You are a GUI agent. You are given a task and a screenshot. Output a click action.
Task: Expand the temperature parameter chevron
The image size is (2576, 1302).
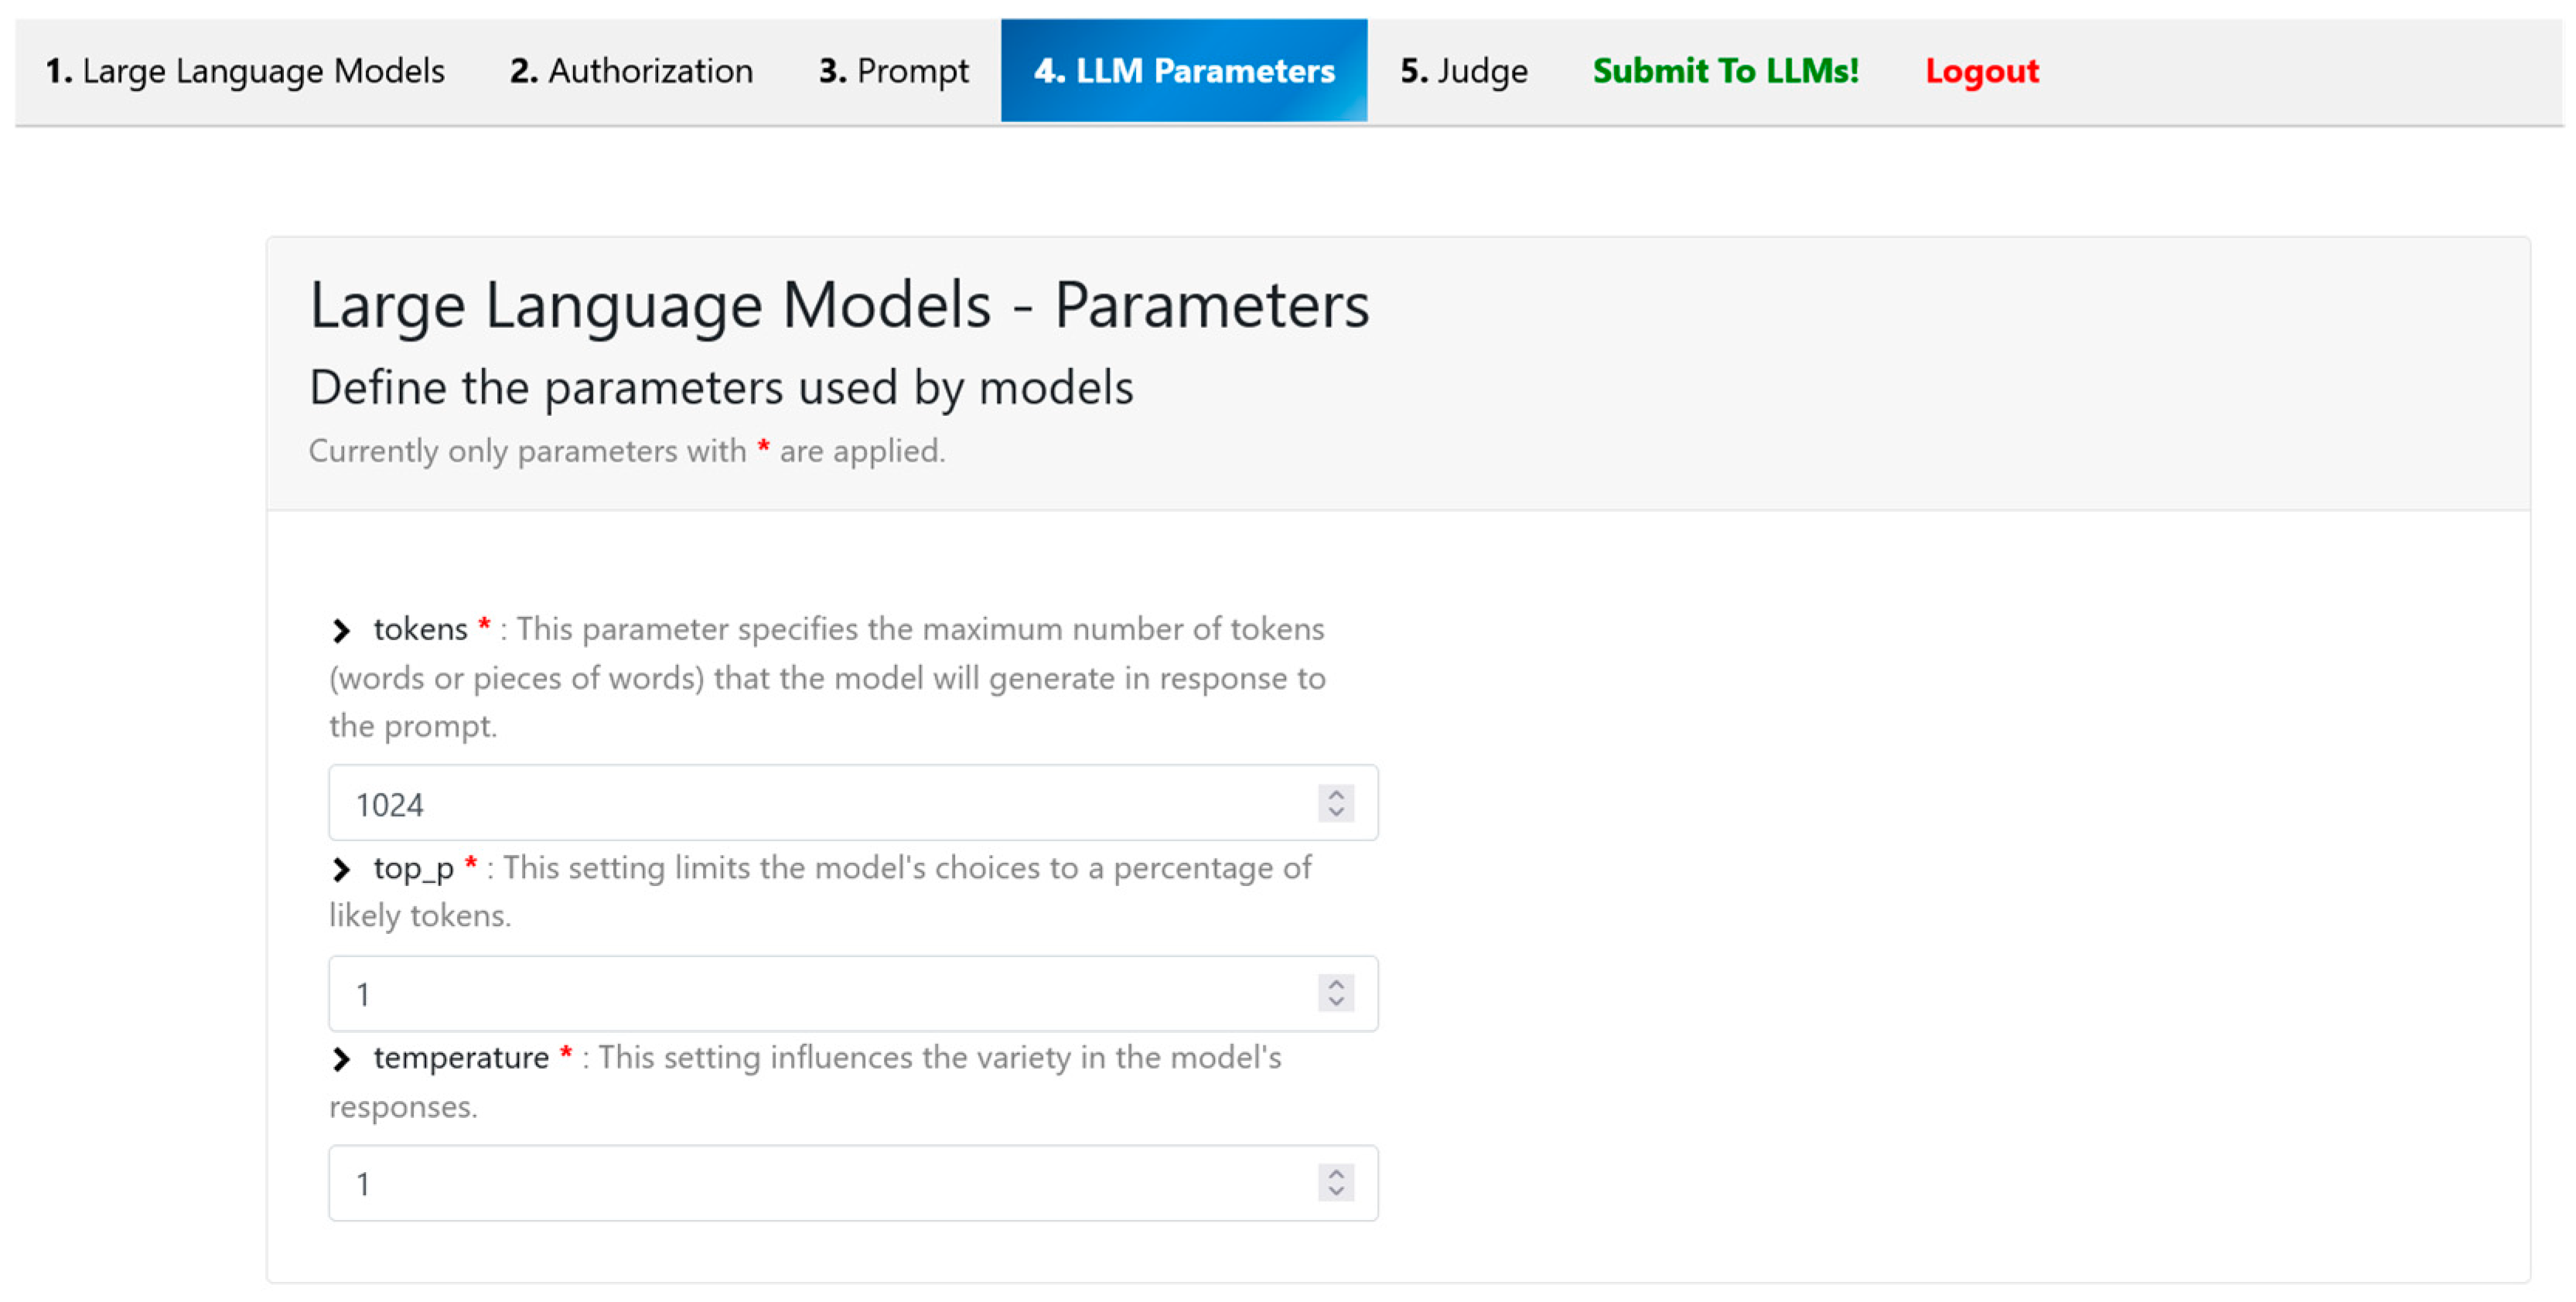point(341,1059)
